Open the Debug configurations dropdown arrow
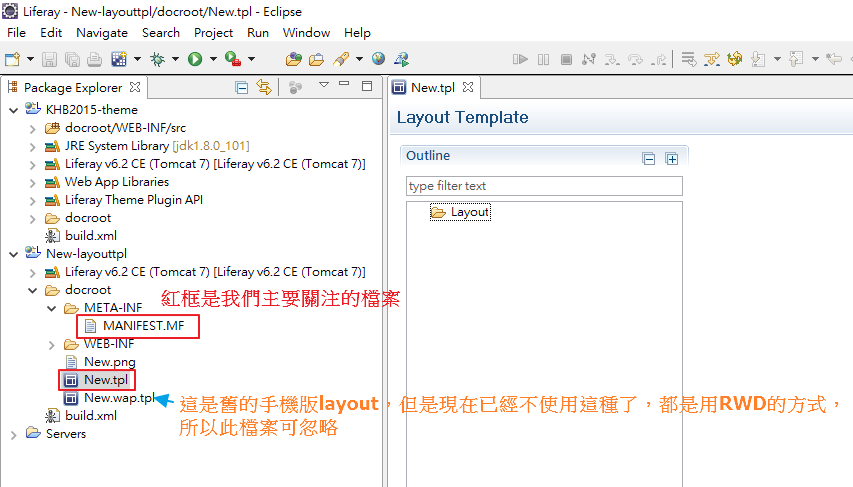 (x=175, y=59)
